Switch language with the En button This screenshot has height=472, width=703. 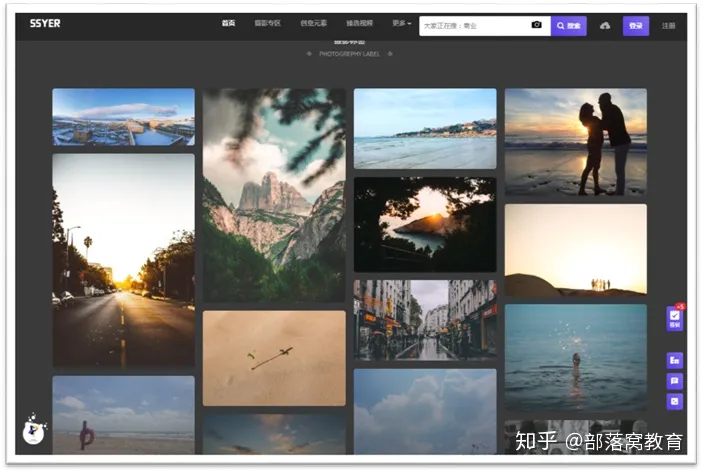pyautogui.click(x=675, y=360)
